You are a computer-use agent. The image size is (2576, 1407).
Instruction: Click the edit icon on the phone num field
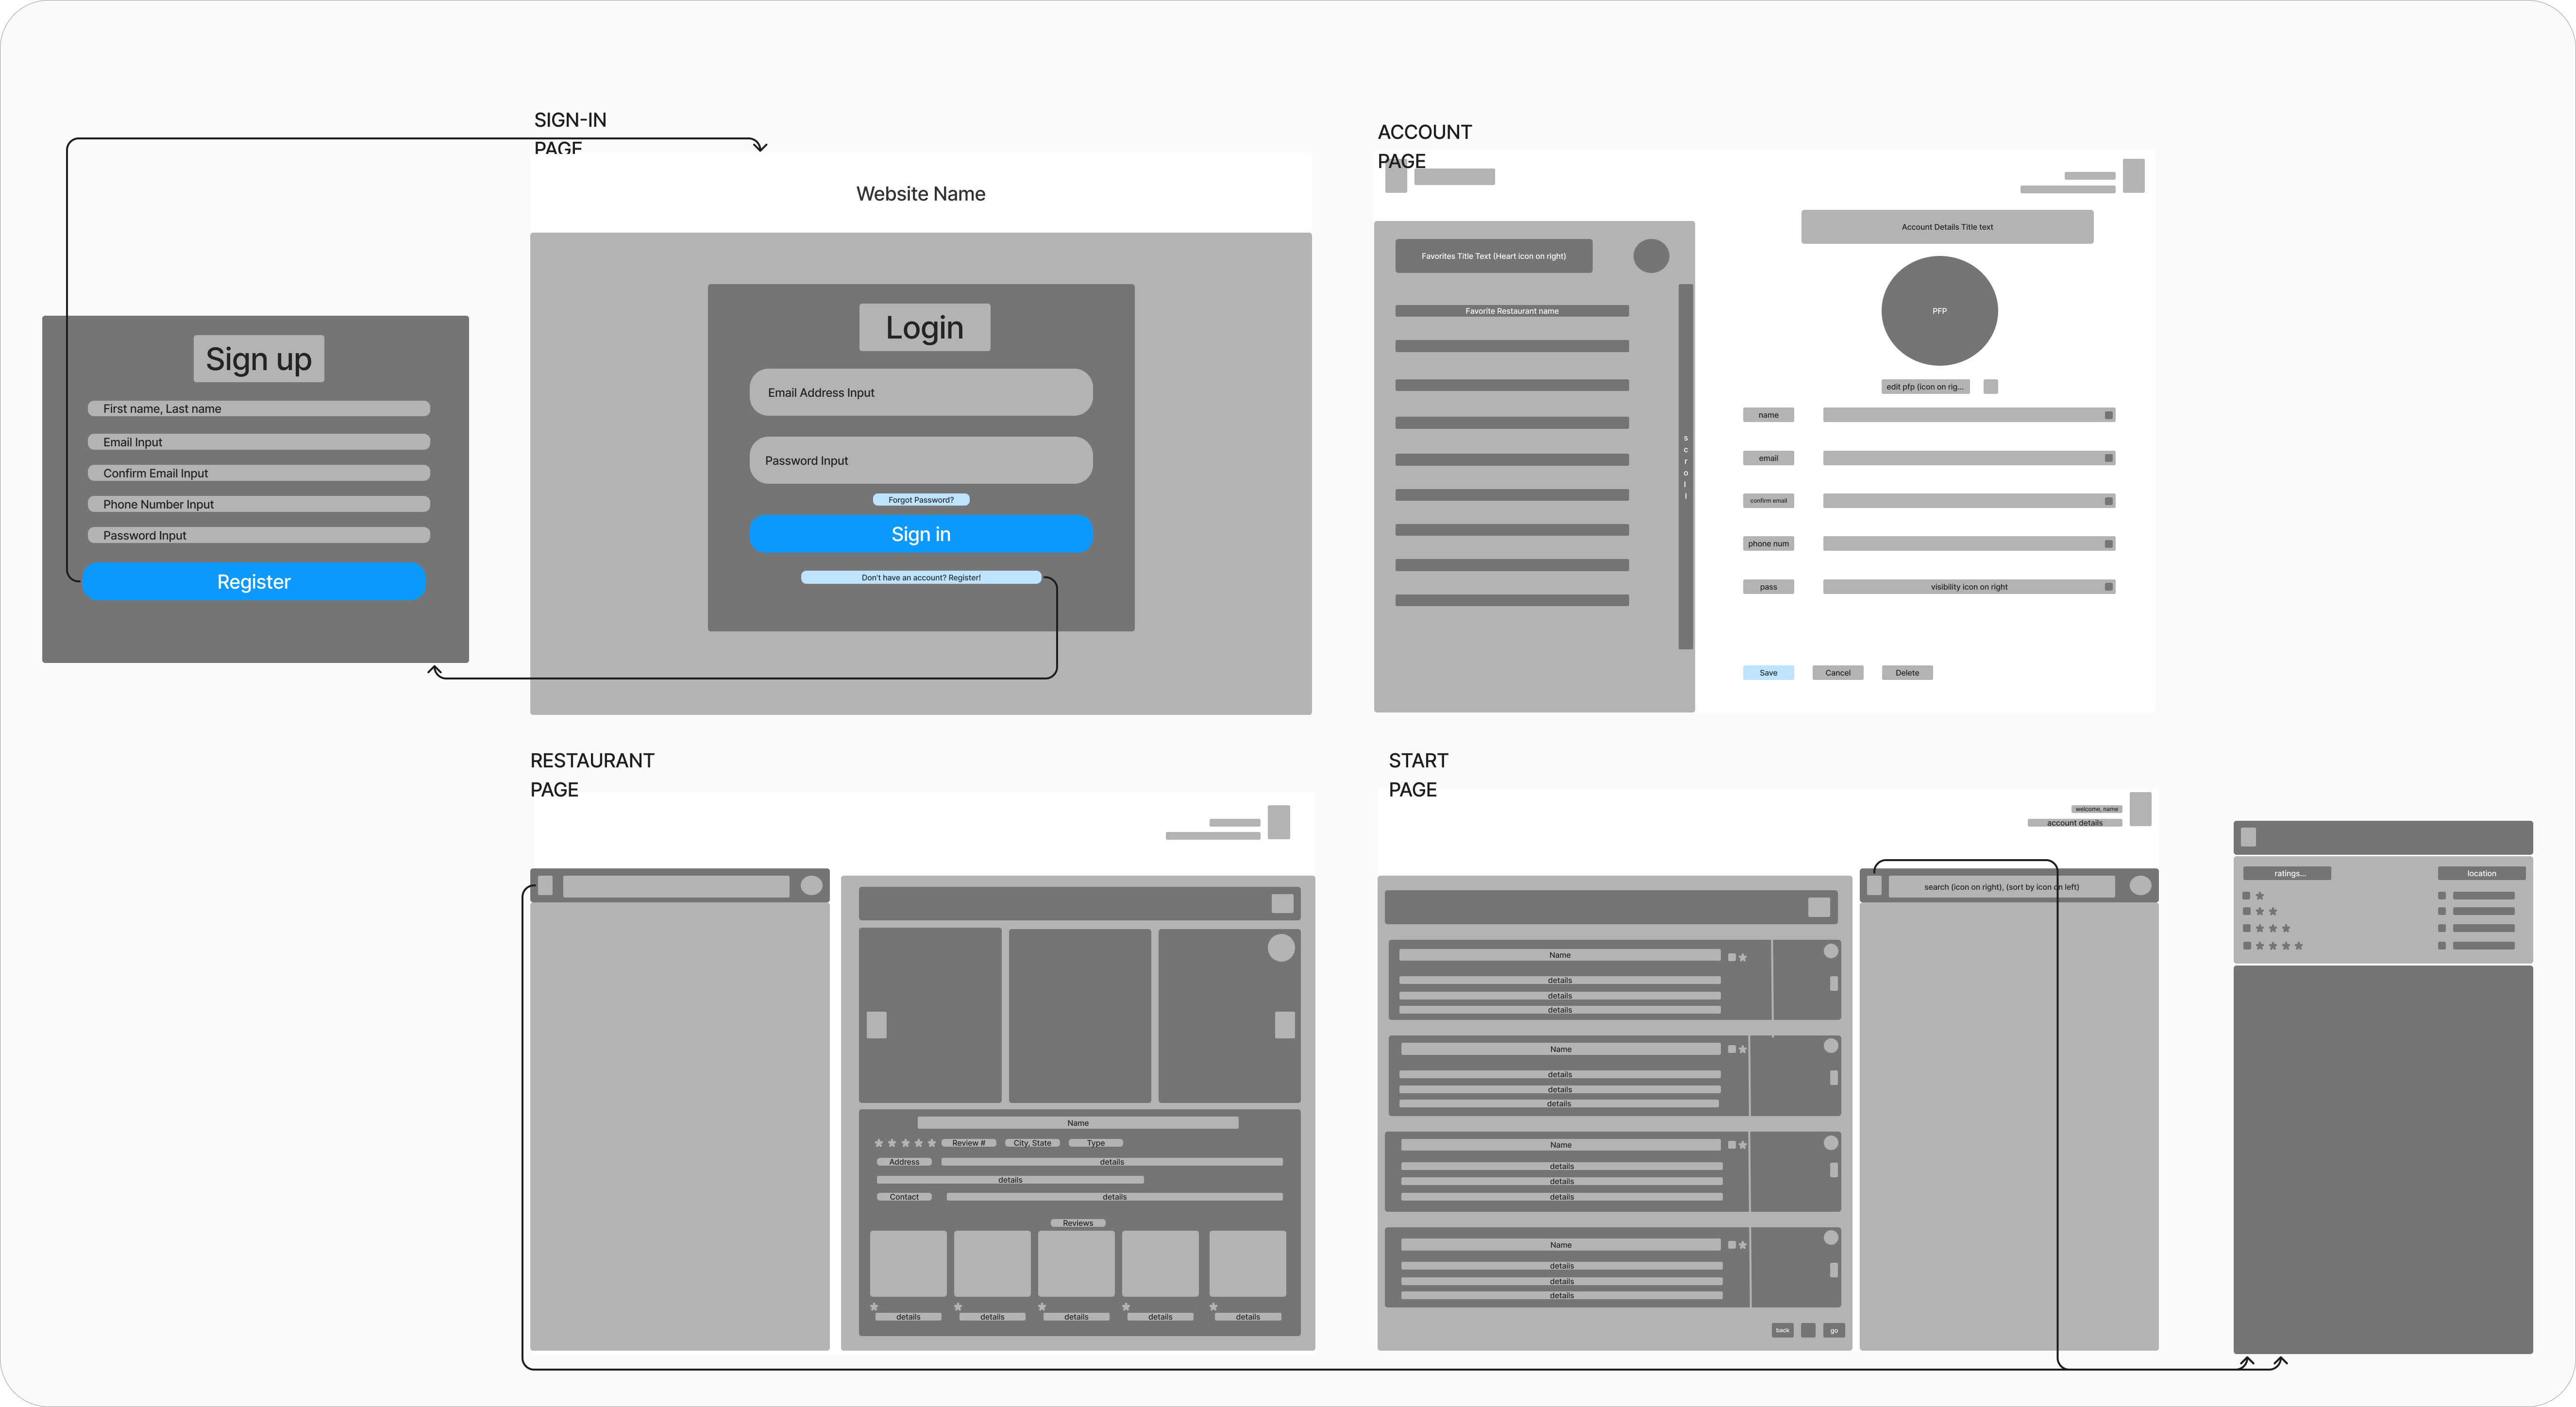pos(2109,544)
